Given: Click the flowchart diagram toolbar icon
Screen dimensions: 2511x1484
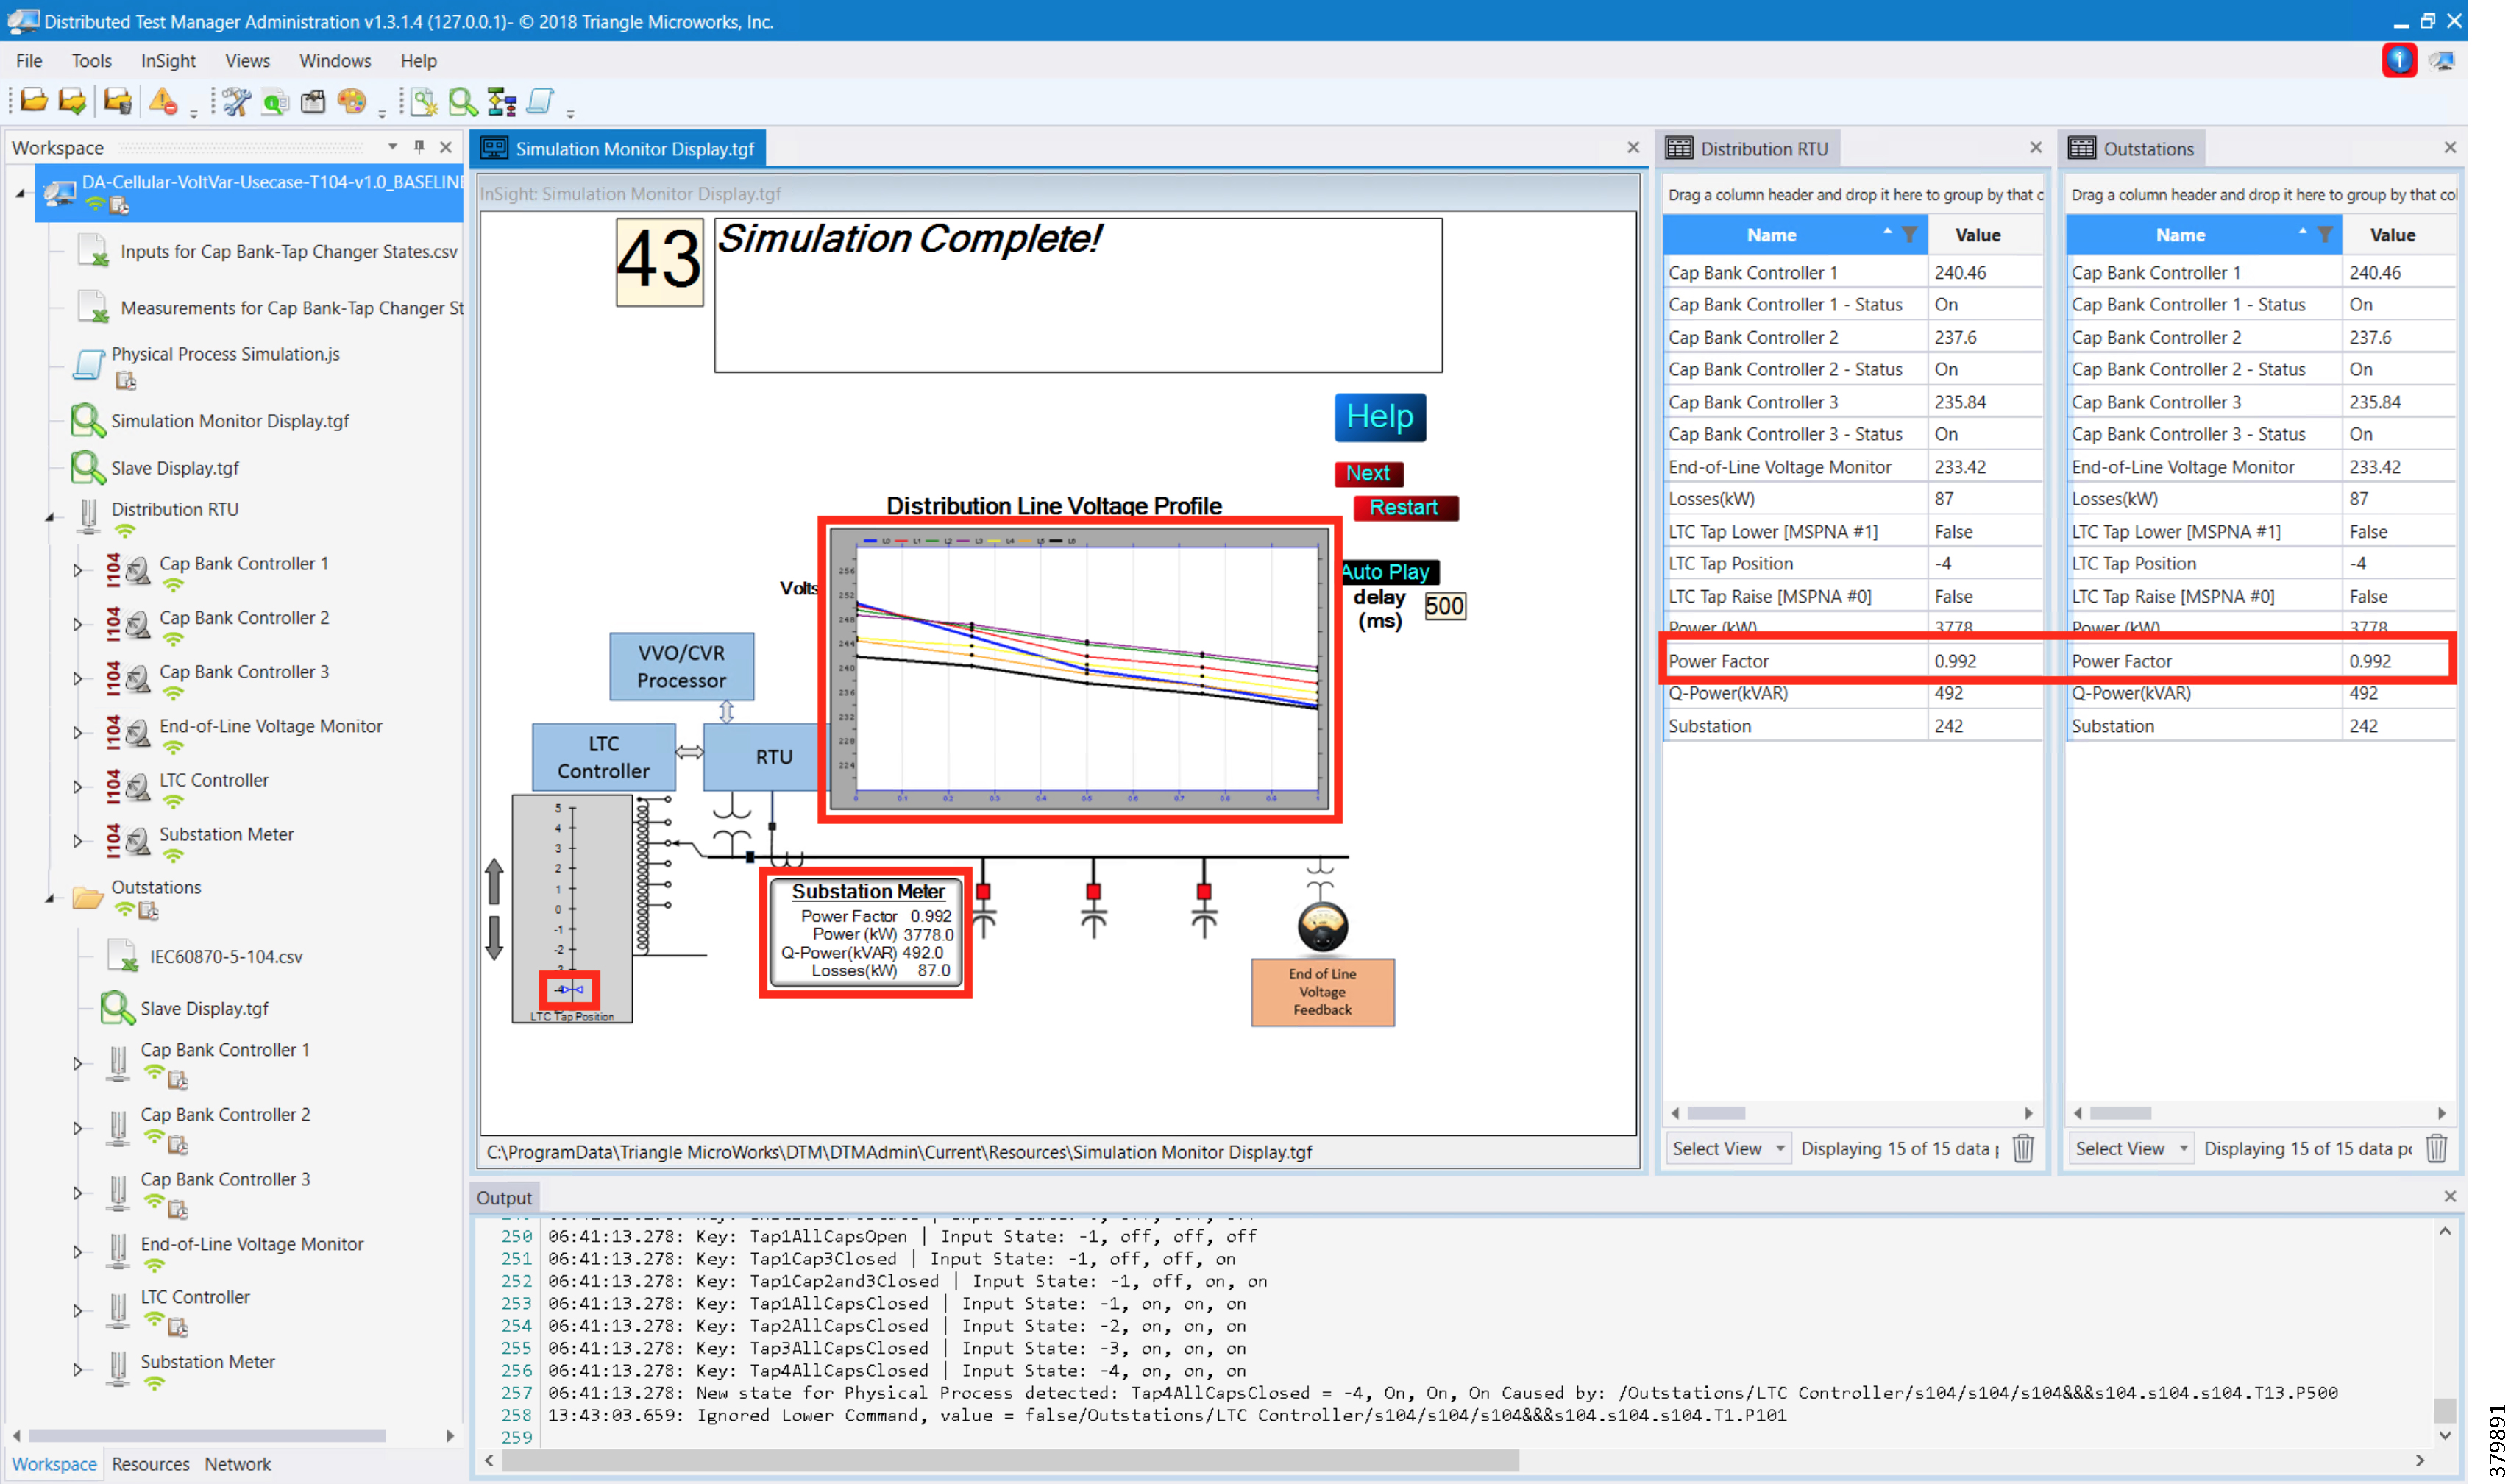Looking at the screenshot, I should pyautogui.click(x=501, y=101).
